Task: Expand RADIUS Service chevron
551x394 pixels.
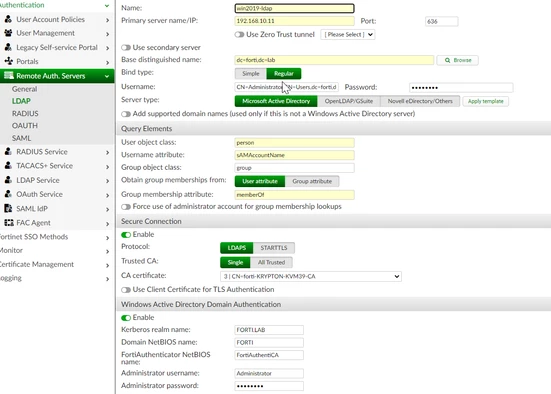Action: click(x=107, y=153)
